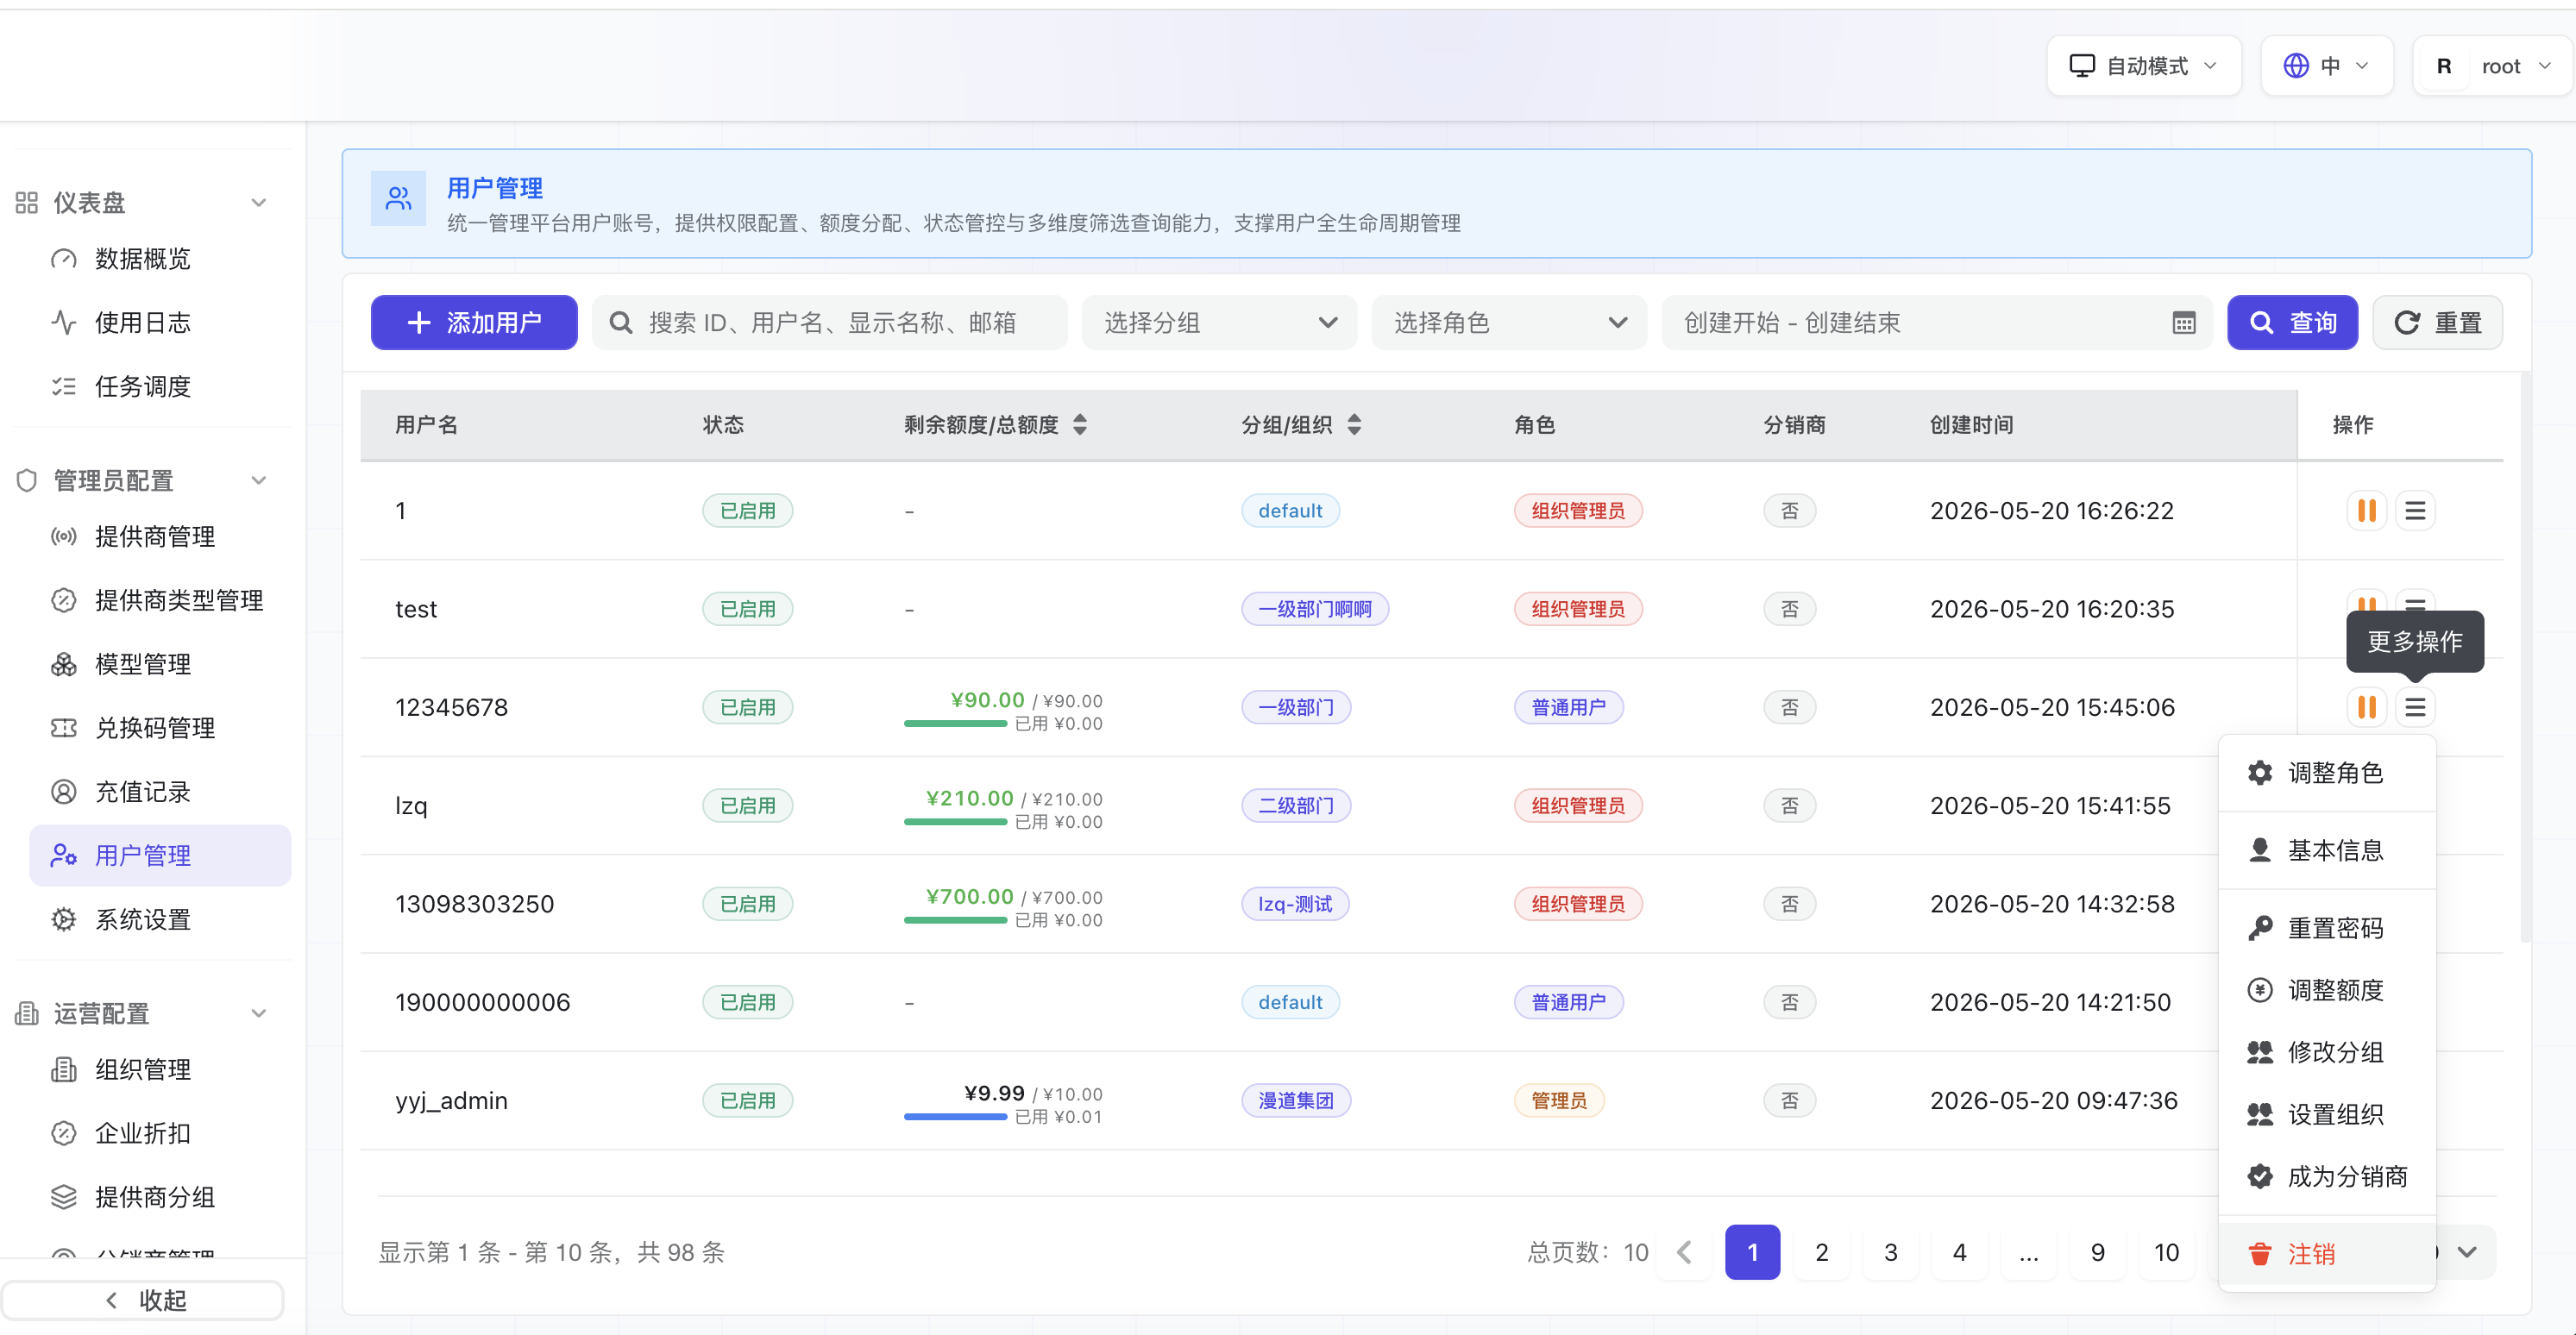Click the root user avatar R
Screen dimensions: 2576x1335
coord(2443,66)
